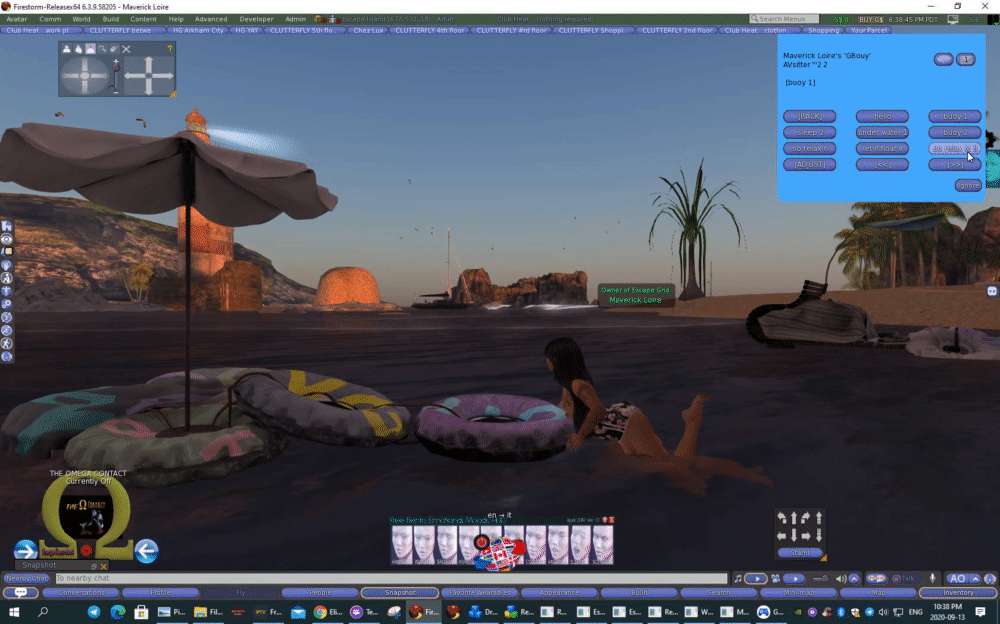The image size is (1000, 624).
Task: Click the turn-left movement arrow
Action: click(782, 518)
